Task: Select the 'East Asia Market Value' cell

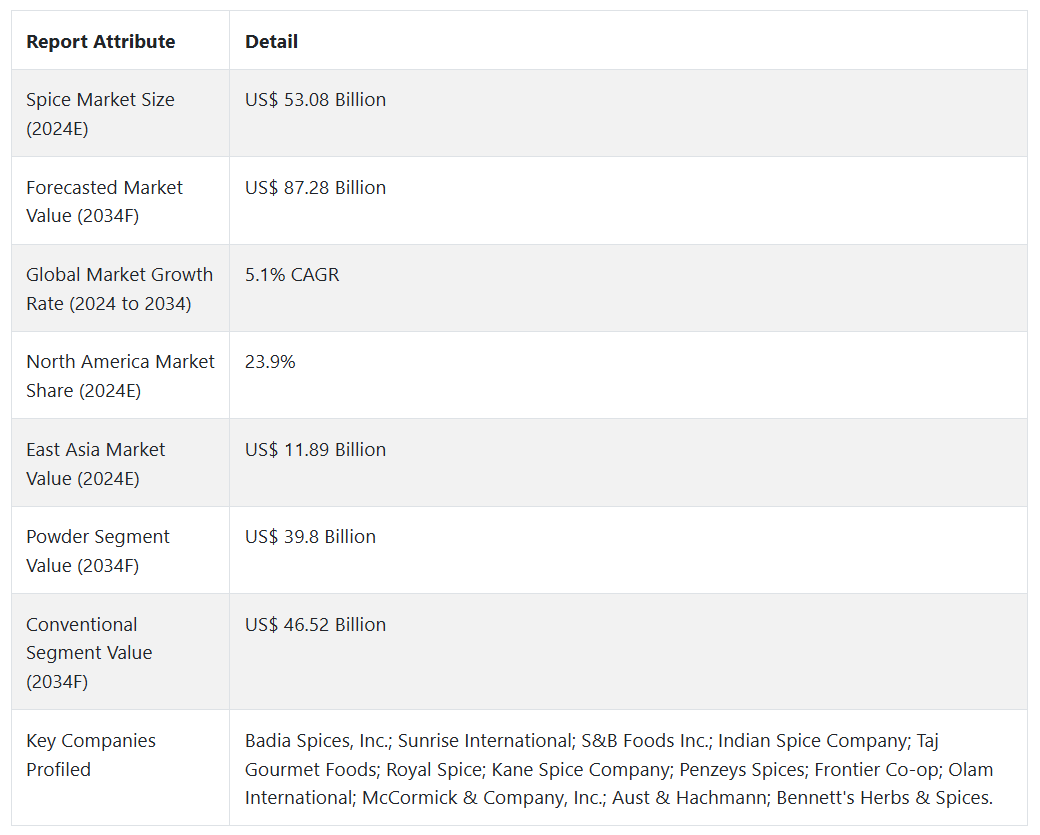Action: [x=95, y=464]
